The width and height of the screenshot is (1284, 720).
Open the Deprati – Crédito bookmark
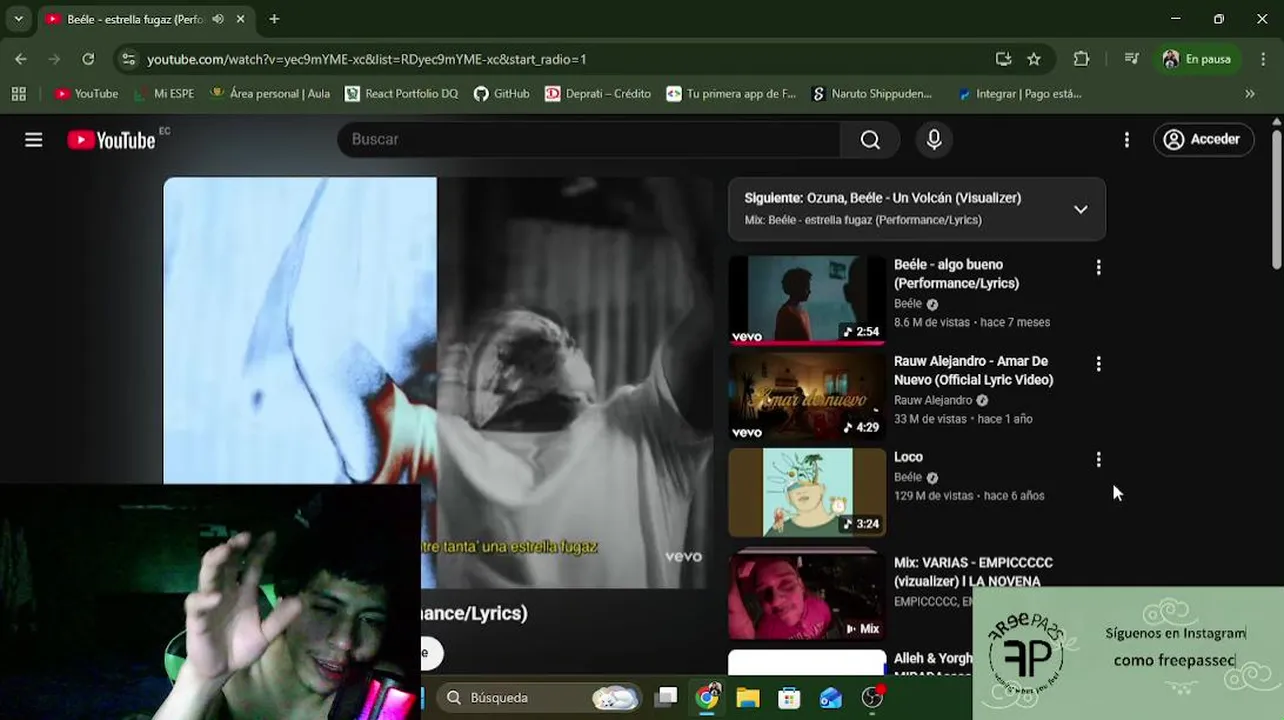[598, 94]
